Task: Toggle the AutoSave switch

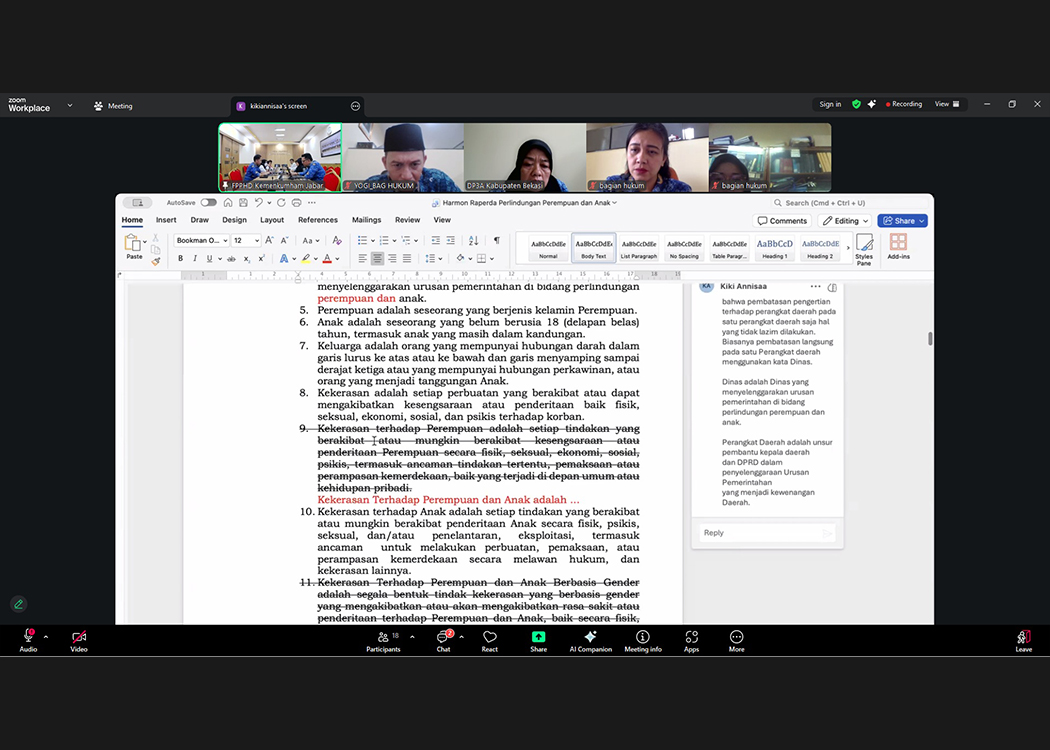Action: tap(208, 203)
